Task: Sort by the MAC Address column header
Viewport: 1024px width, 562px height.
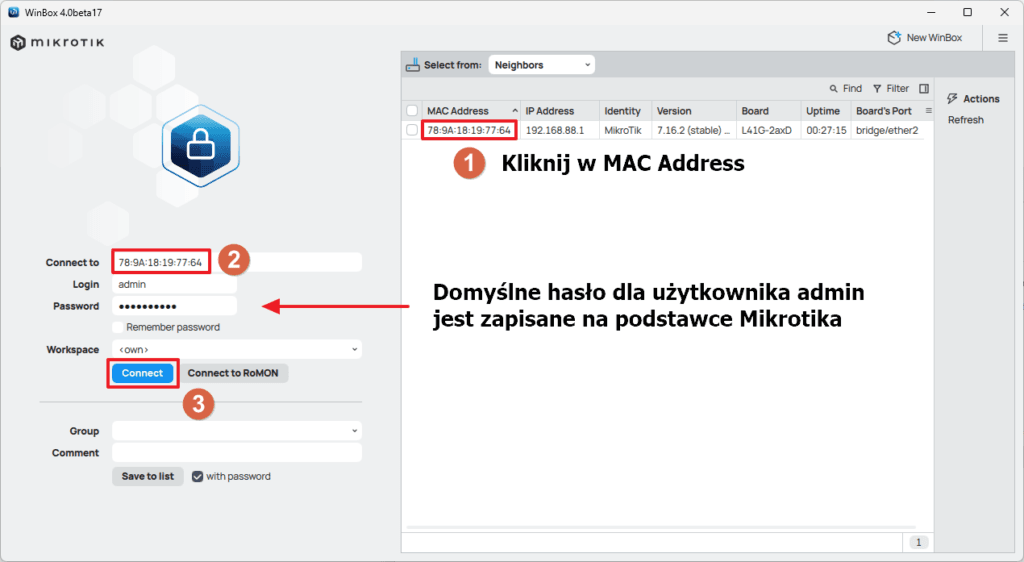Action: [x=465, y=111]
